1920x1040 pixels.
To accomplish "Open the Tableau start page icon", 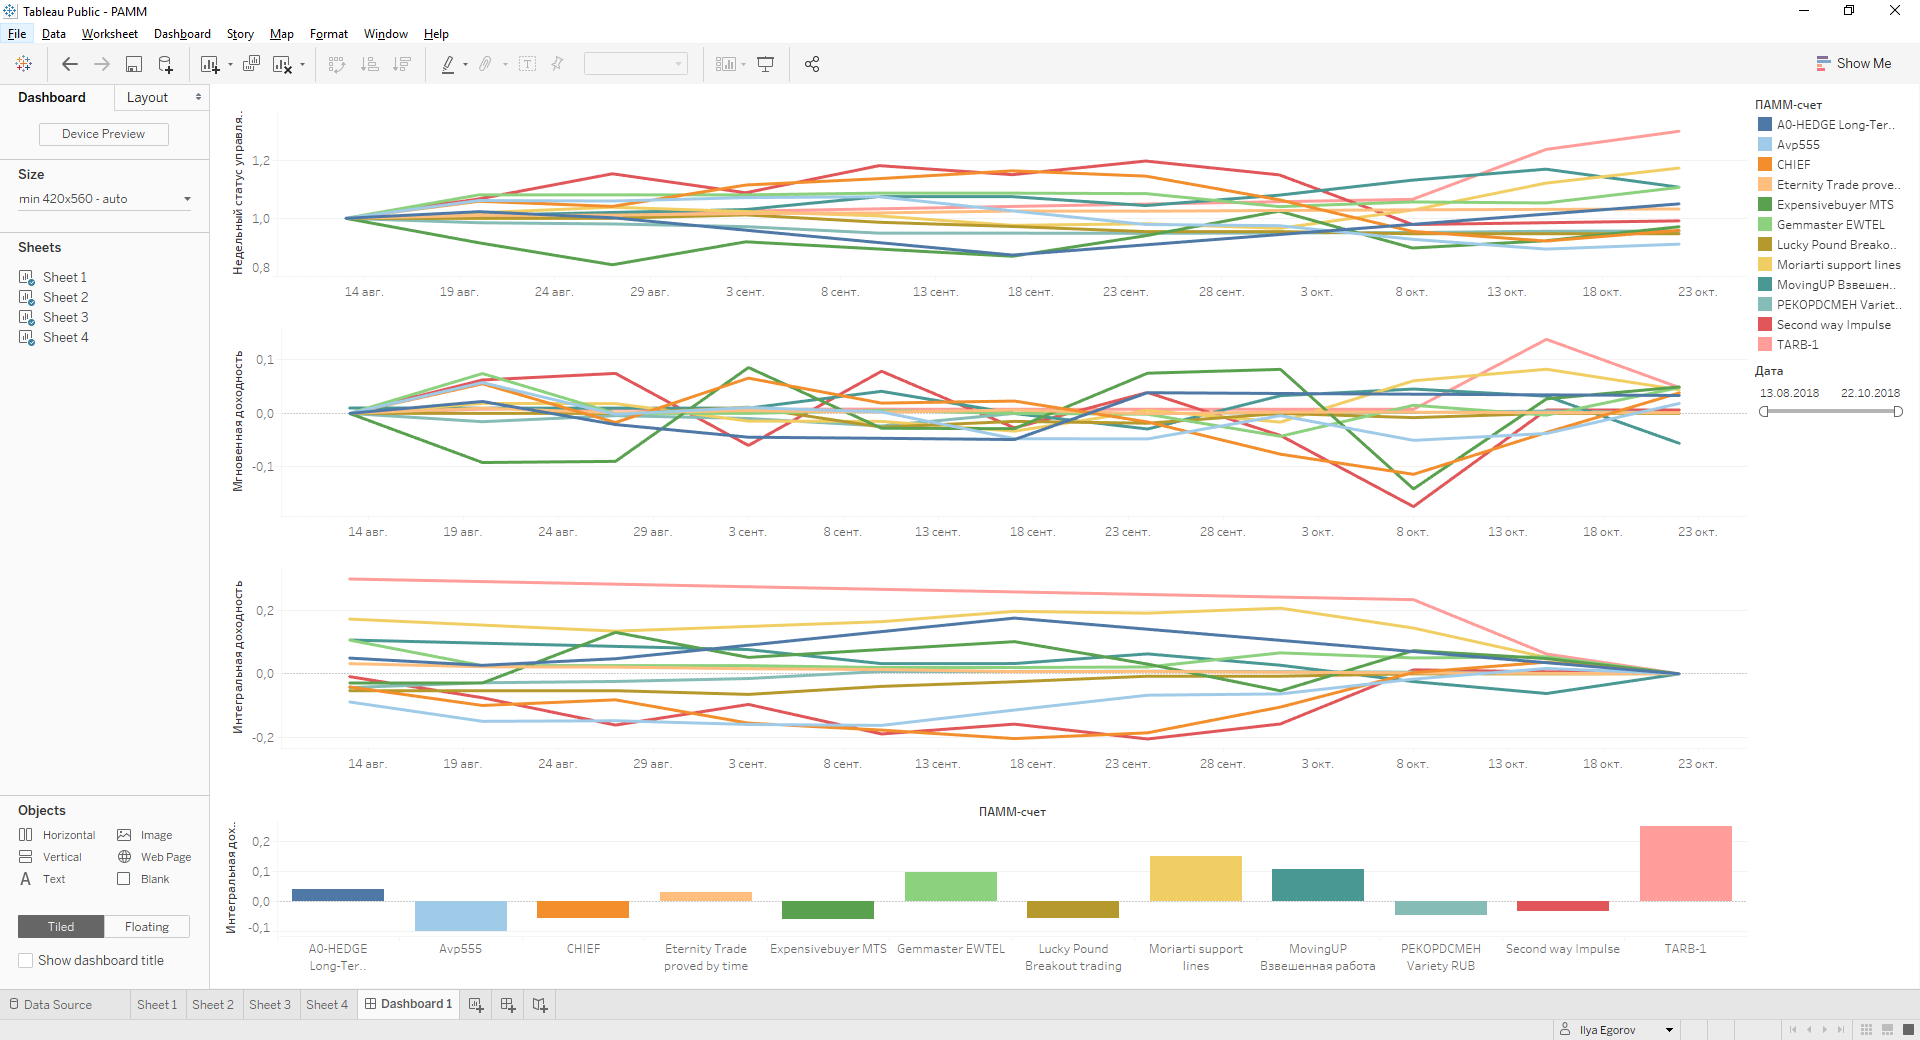I will 23,64.
